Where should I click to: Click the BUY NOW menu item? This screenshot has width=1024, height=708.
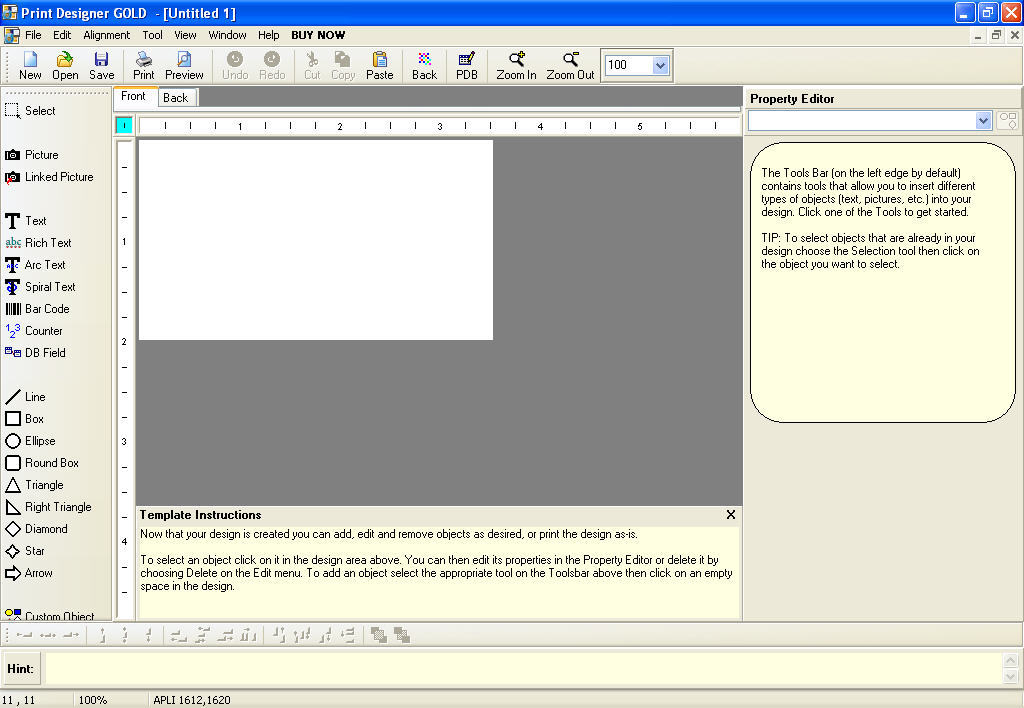pyautogui.click(x=318, y=34)
